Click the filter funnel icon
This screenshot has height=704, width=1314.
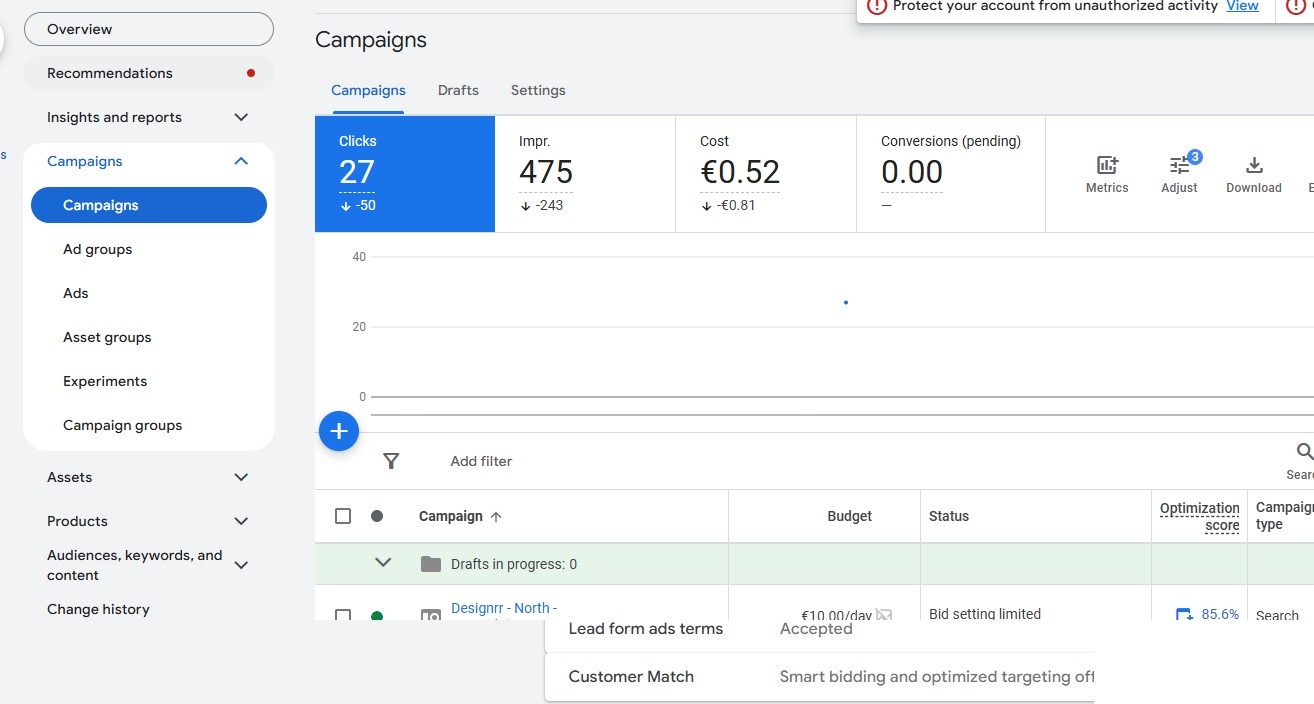click(x=391, y=461)
